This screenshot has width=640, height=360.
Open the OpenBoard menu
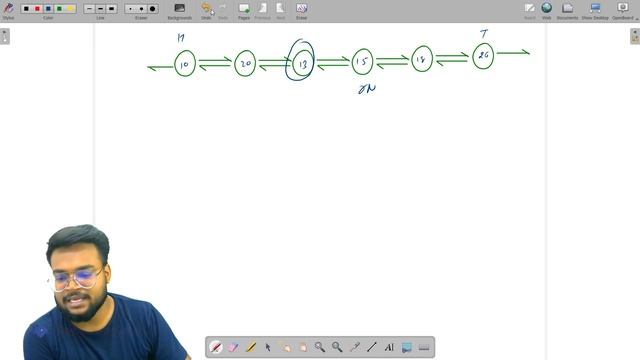pos(623,11)
